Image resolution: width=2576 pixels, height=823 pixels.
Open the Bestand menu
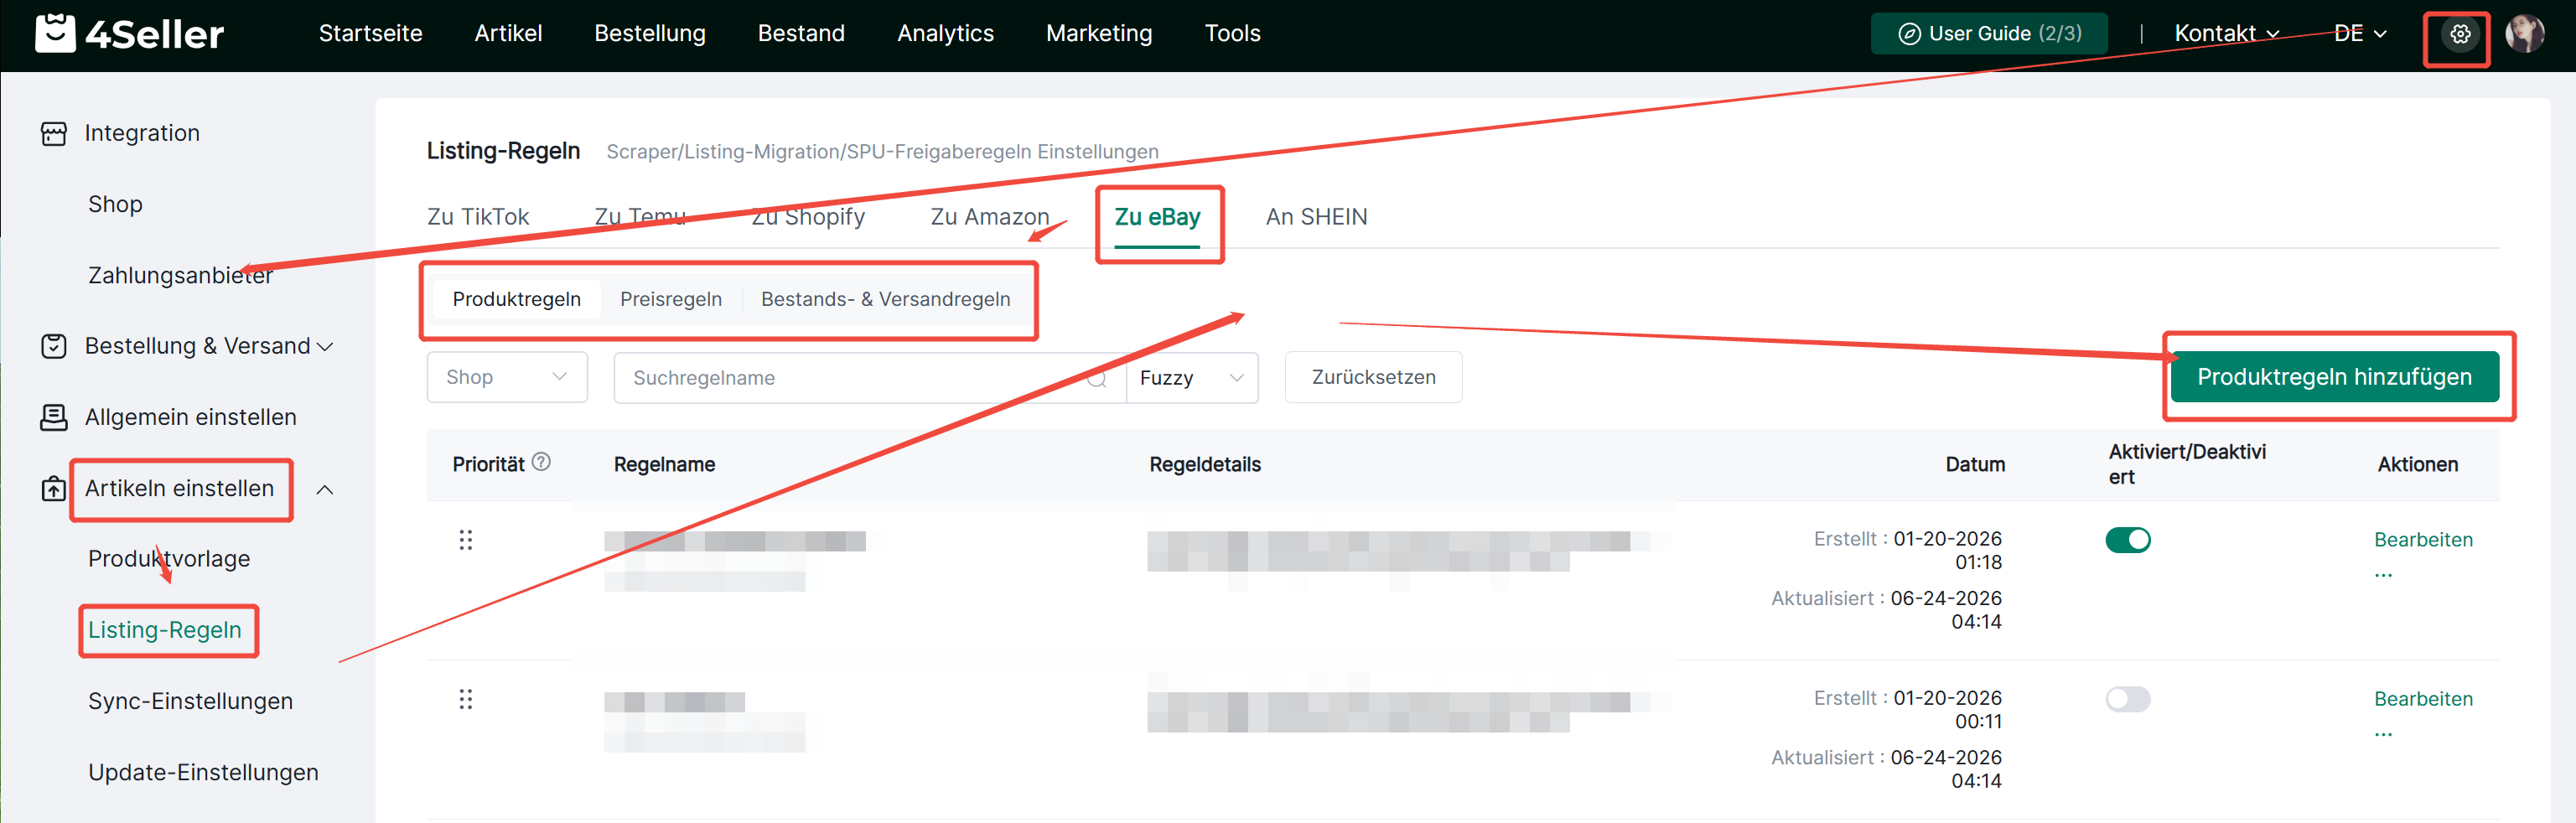pos(801,34)
